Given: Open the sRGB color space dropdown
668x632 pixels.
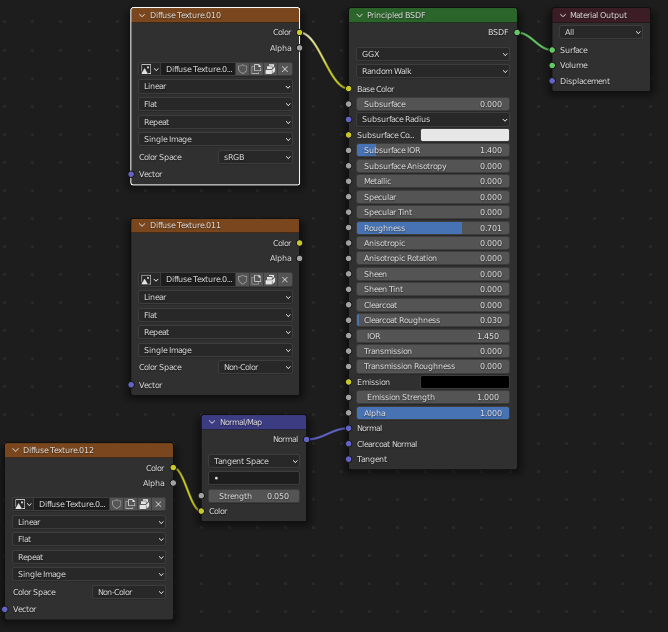Looking at the screenshot, I should click(x=256, y=157).
